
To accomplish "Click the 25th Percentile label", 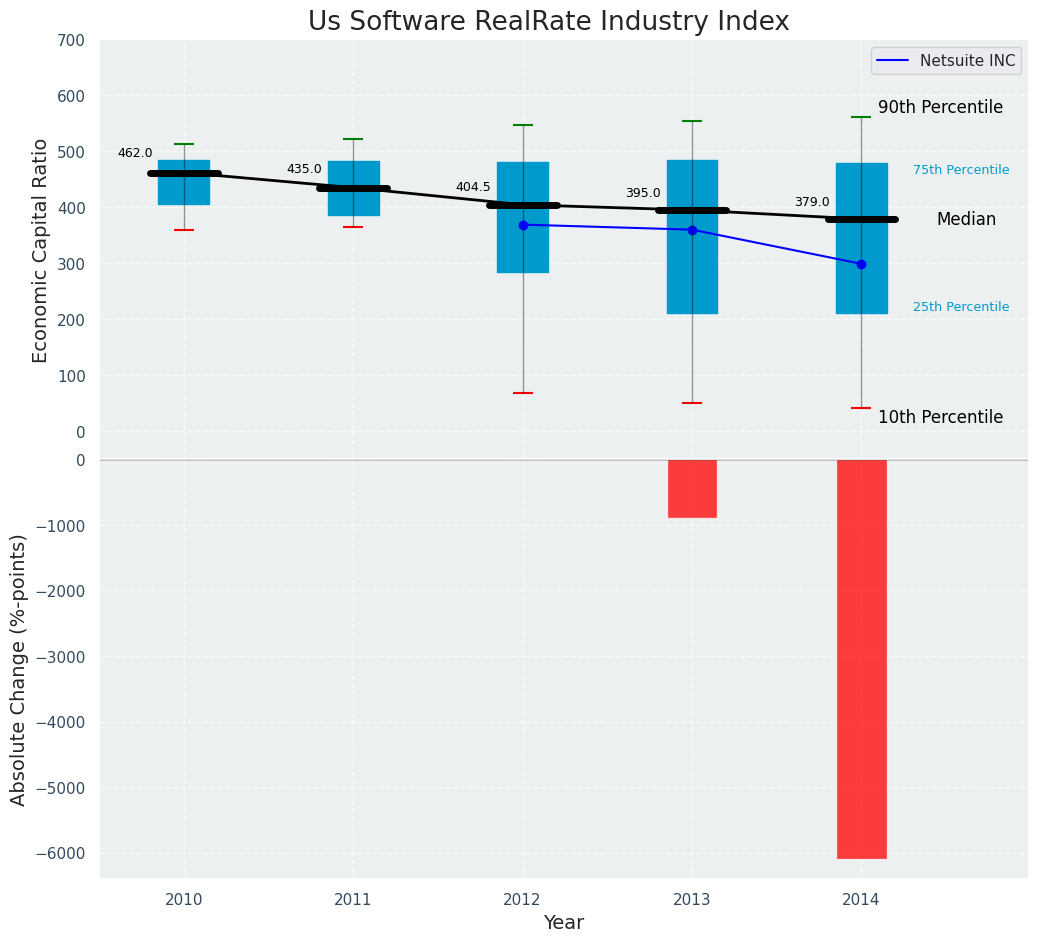I will click(961, 307).
